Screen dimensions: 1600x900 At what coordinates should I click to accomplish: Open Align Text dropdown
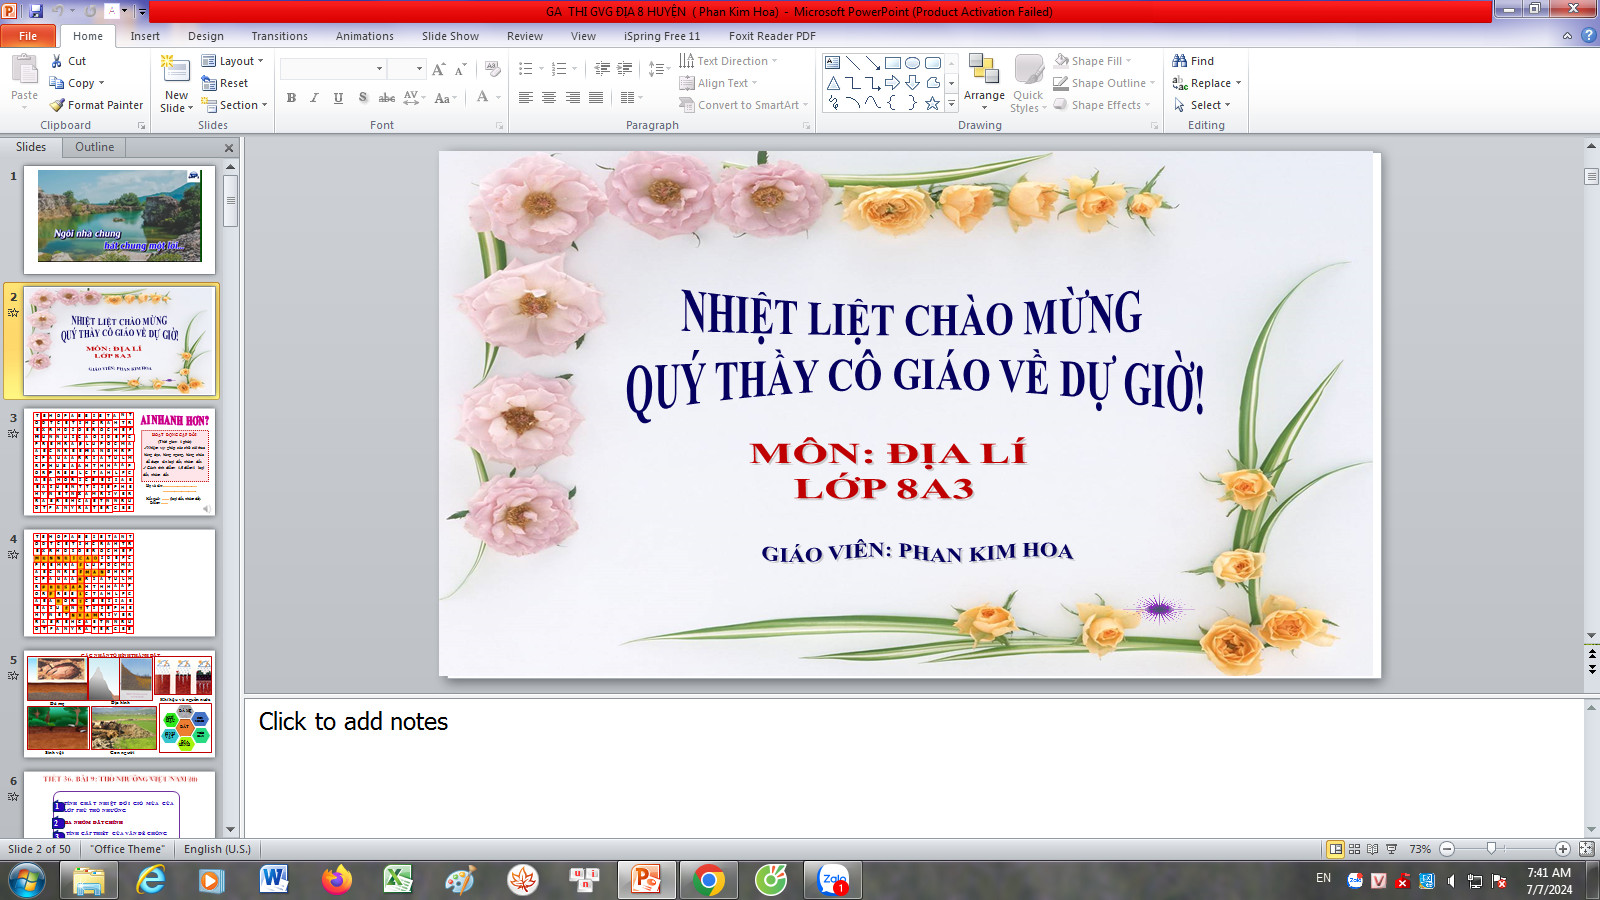tap(718, 83)
